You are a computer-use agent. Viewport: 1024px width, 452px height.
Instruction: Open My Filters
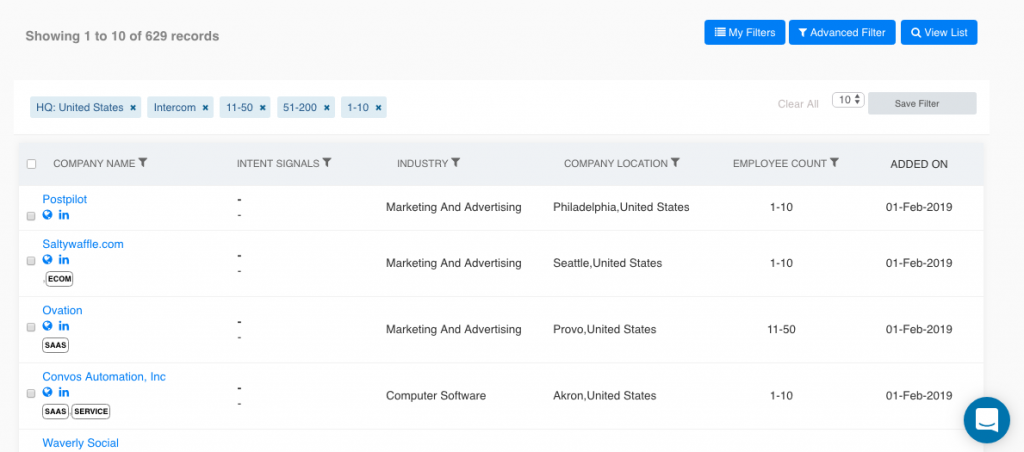coord(744,32)
